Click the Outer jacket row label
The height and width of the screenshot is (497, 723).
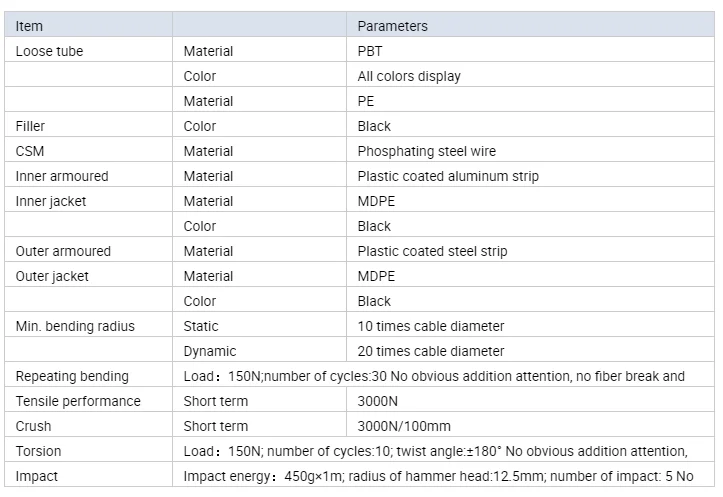(x=52, y=276)
